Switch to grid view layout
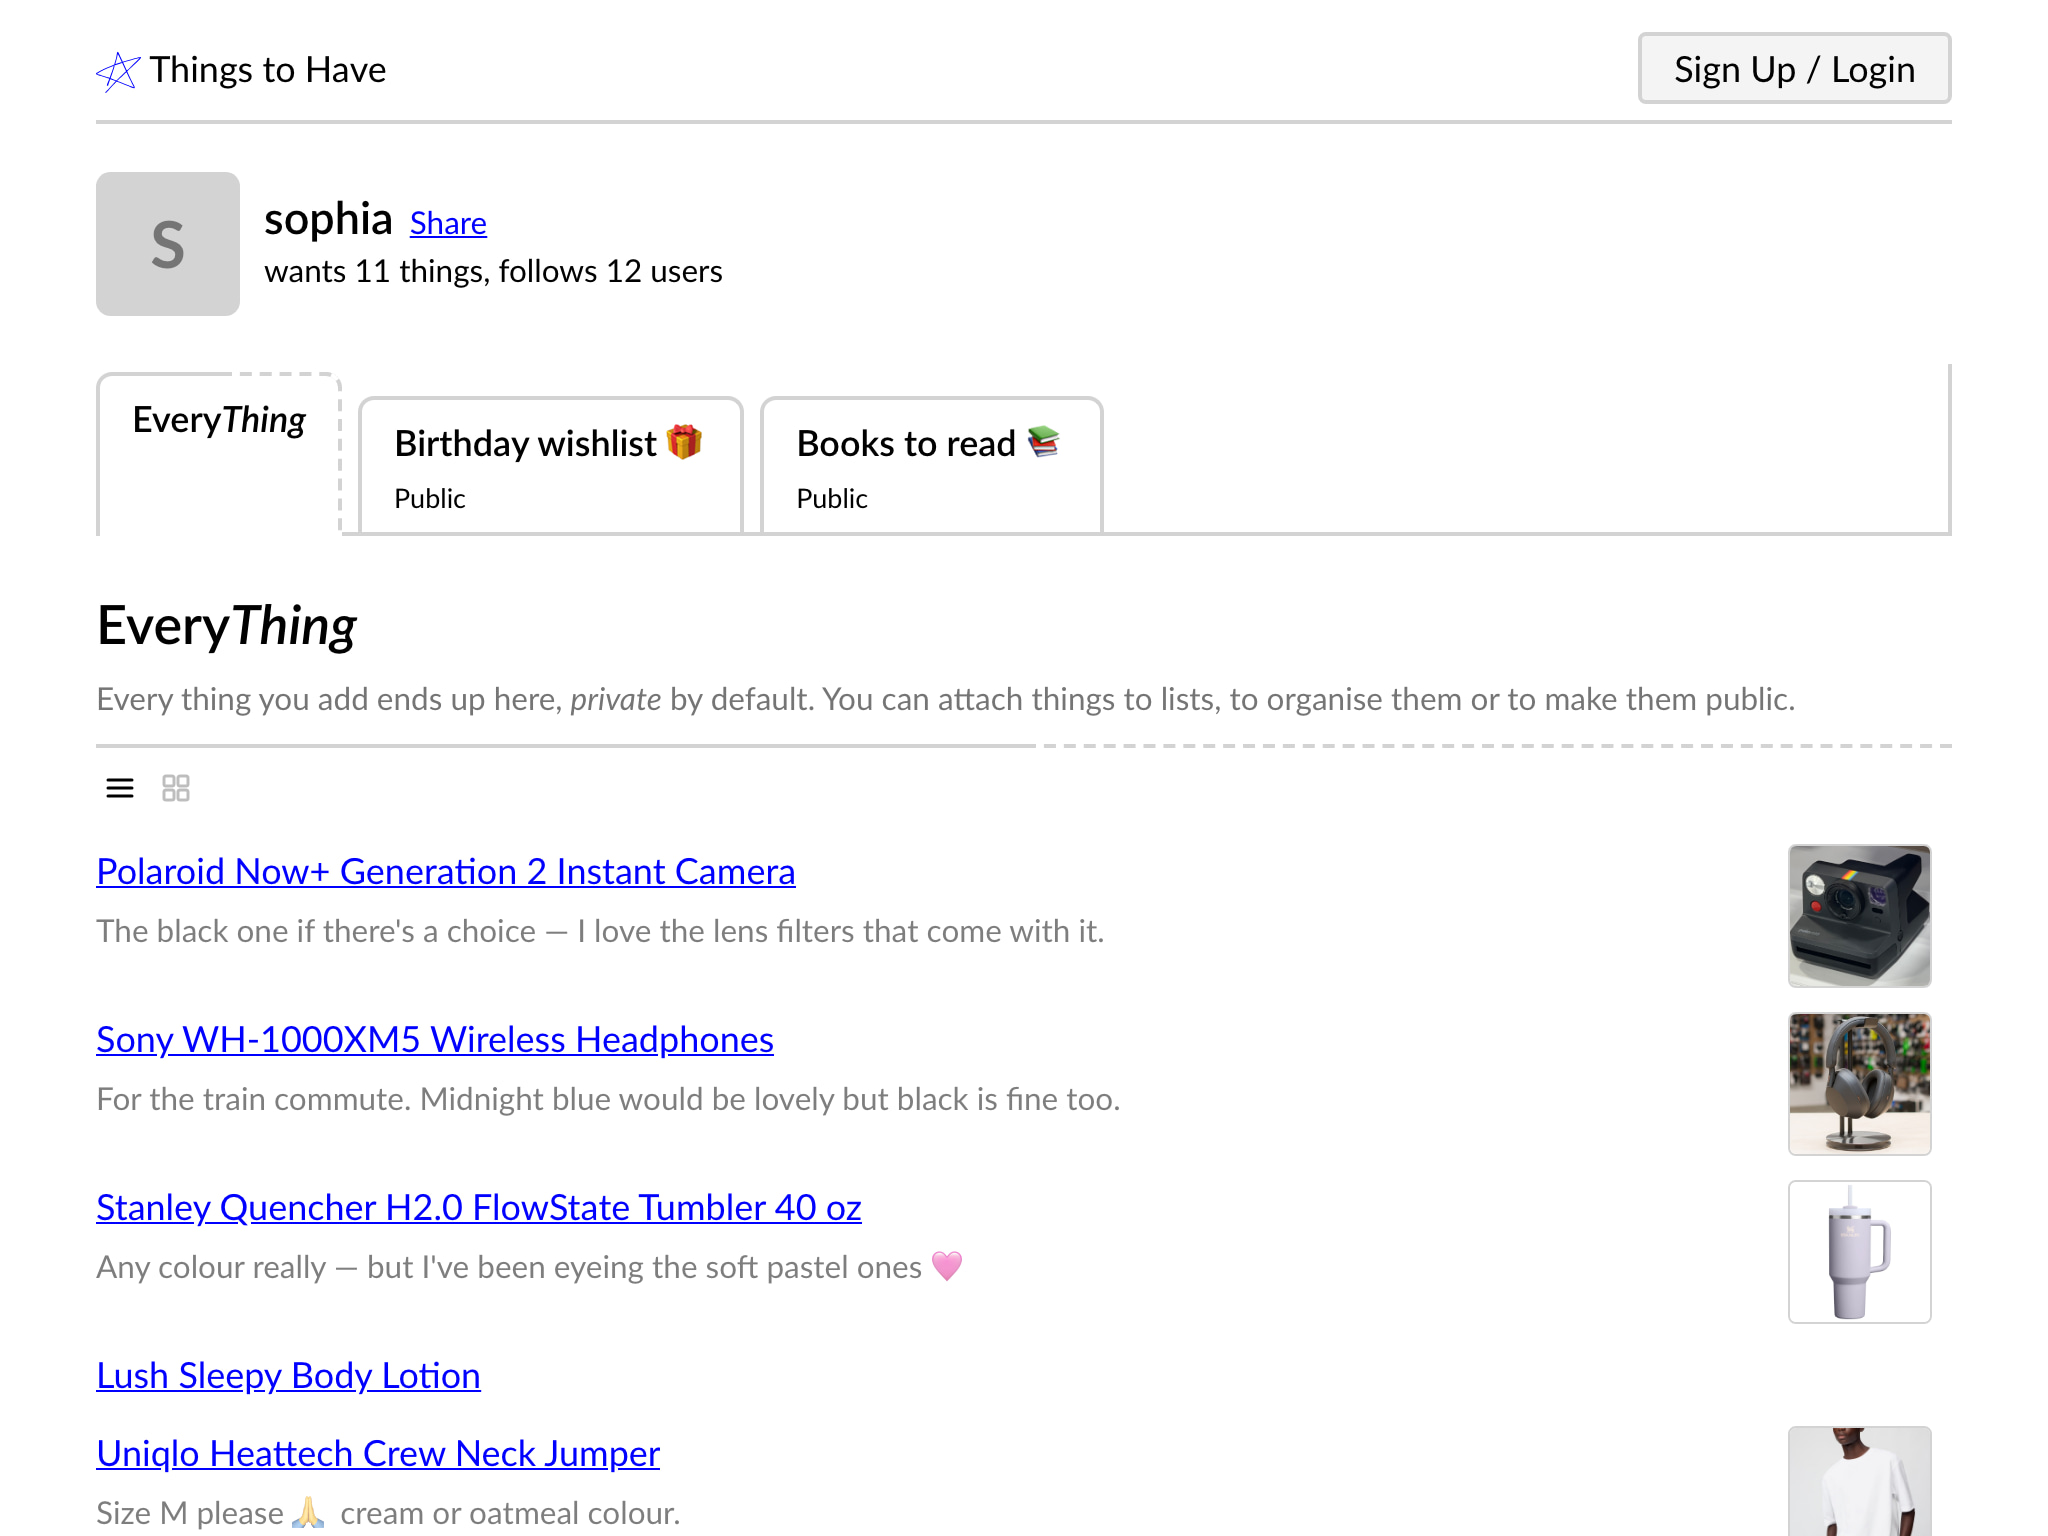Viewport: 2048px width, 1536px height. pyautogui.click(x=176, y=788)
